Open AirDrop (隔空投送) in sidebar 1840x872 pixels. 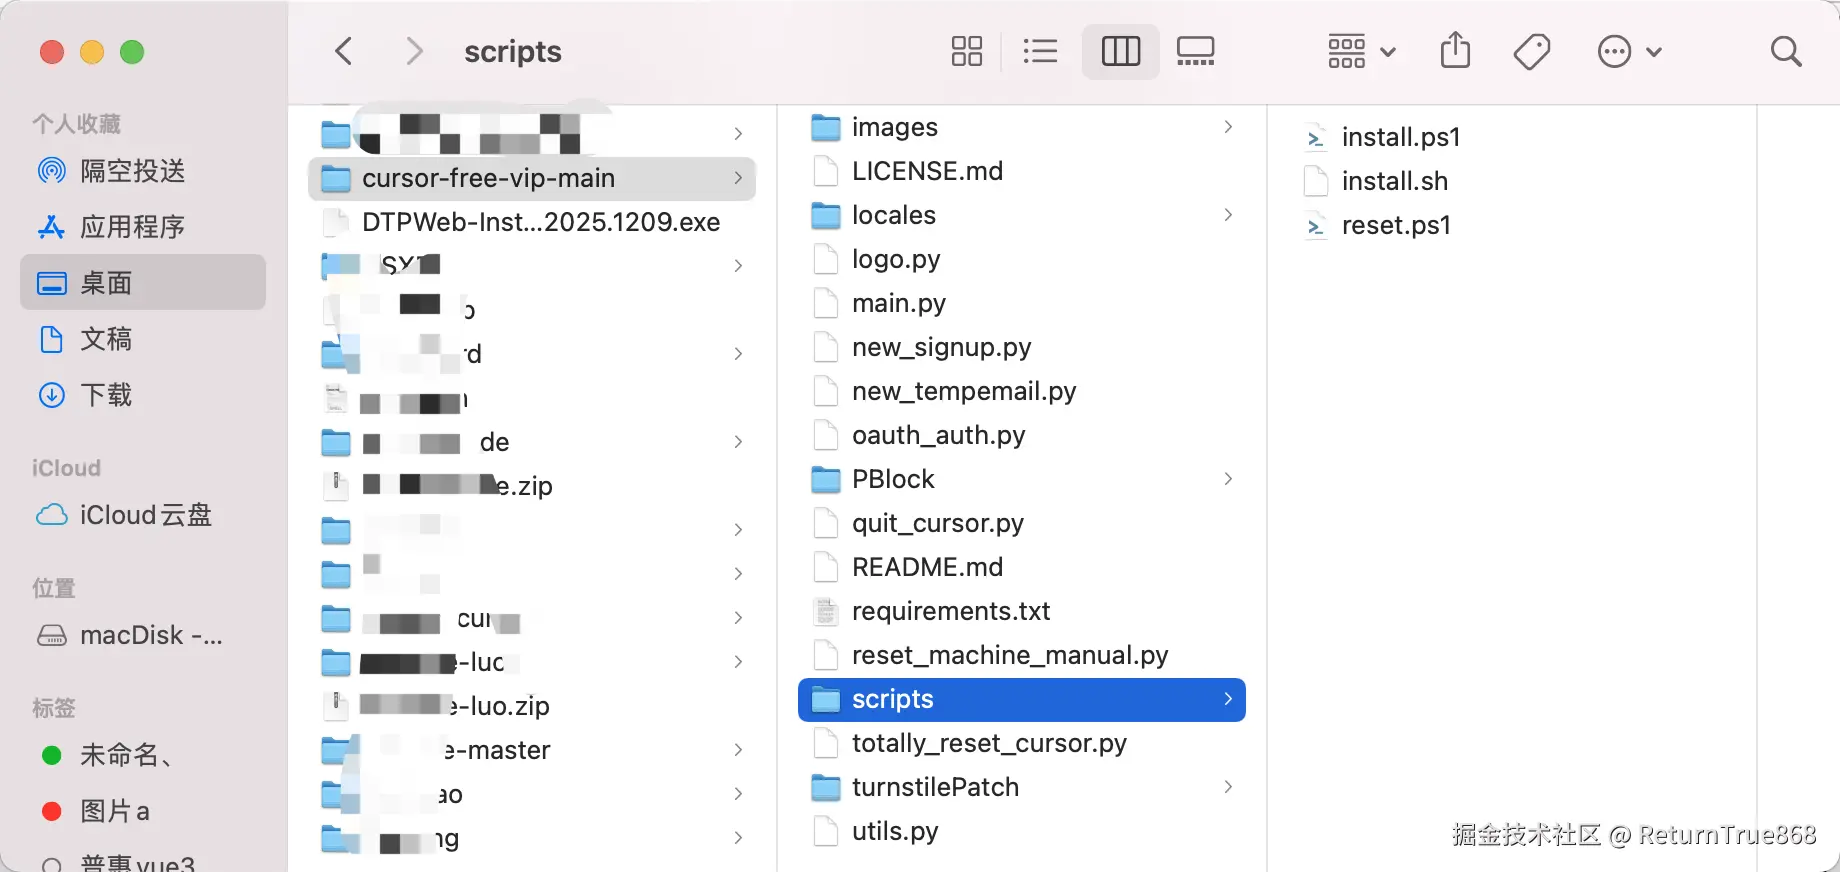click(132, 171)
